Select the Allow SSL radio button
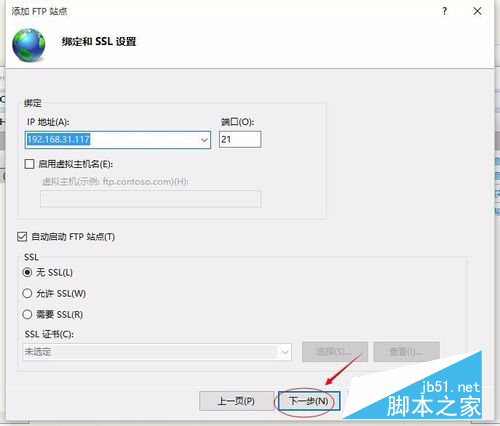This screenshot has width=500, height=426. 27,293
